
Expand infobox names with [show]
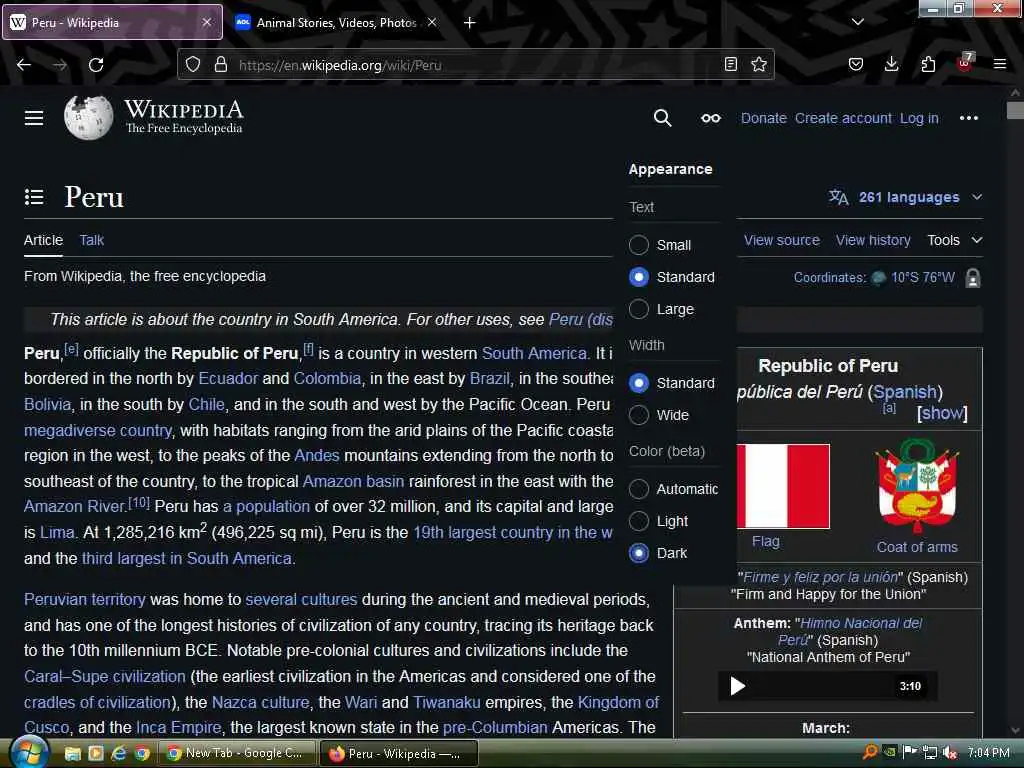(942, 413)
